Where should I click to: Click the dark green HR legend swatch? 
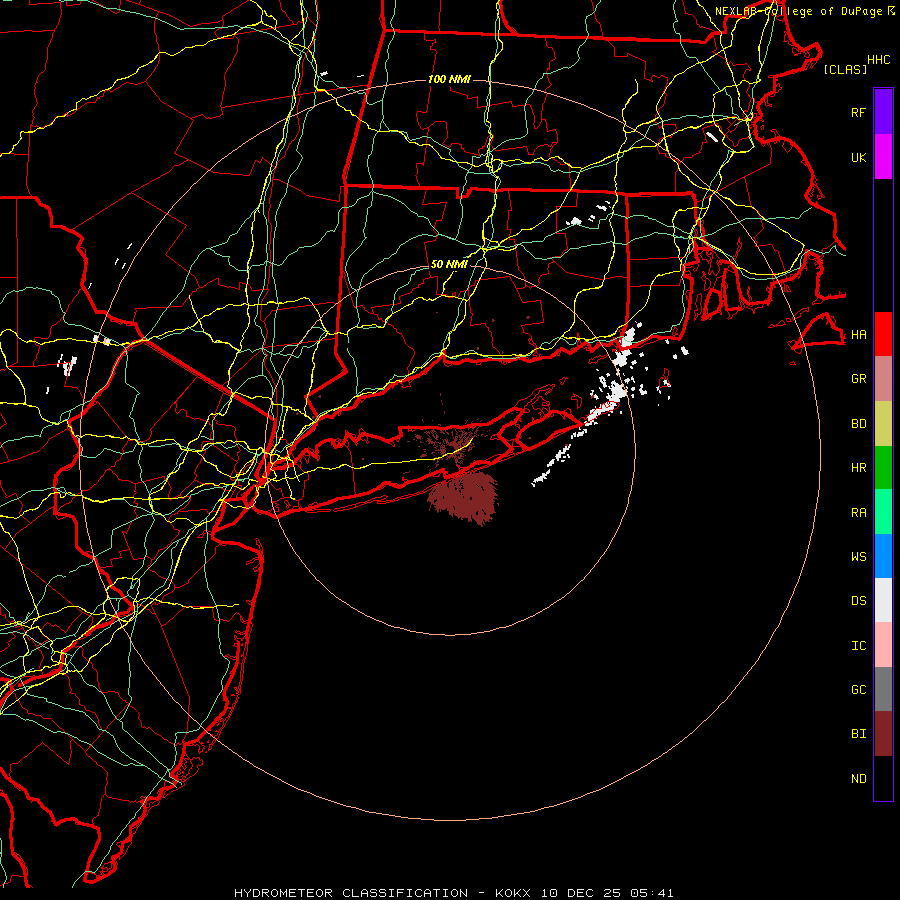click(883, 467)
